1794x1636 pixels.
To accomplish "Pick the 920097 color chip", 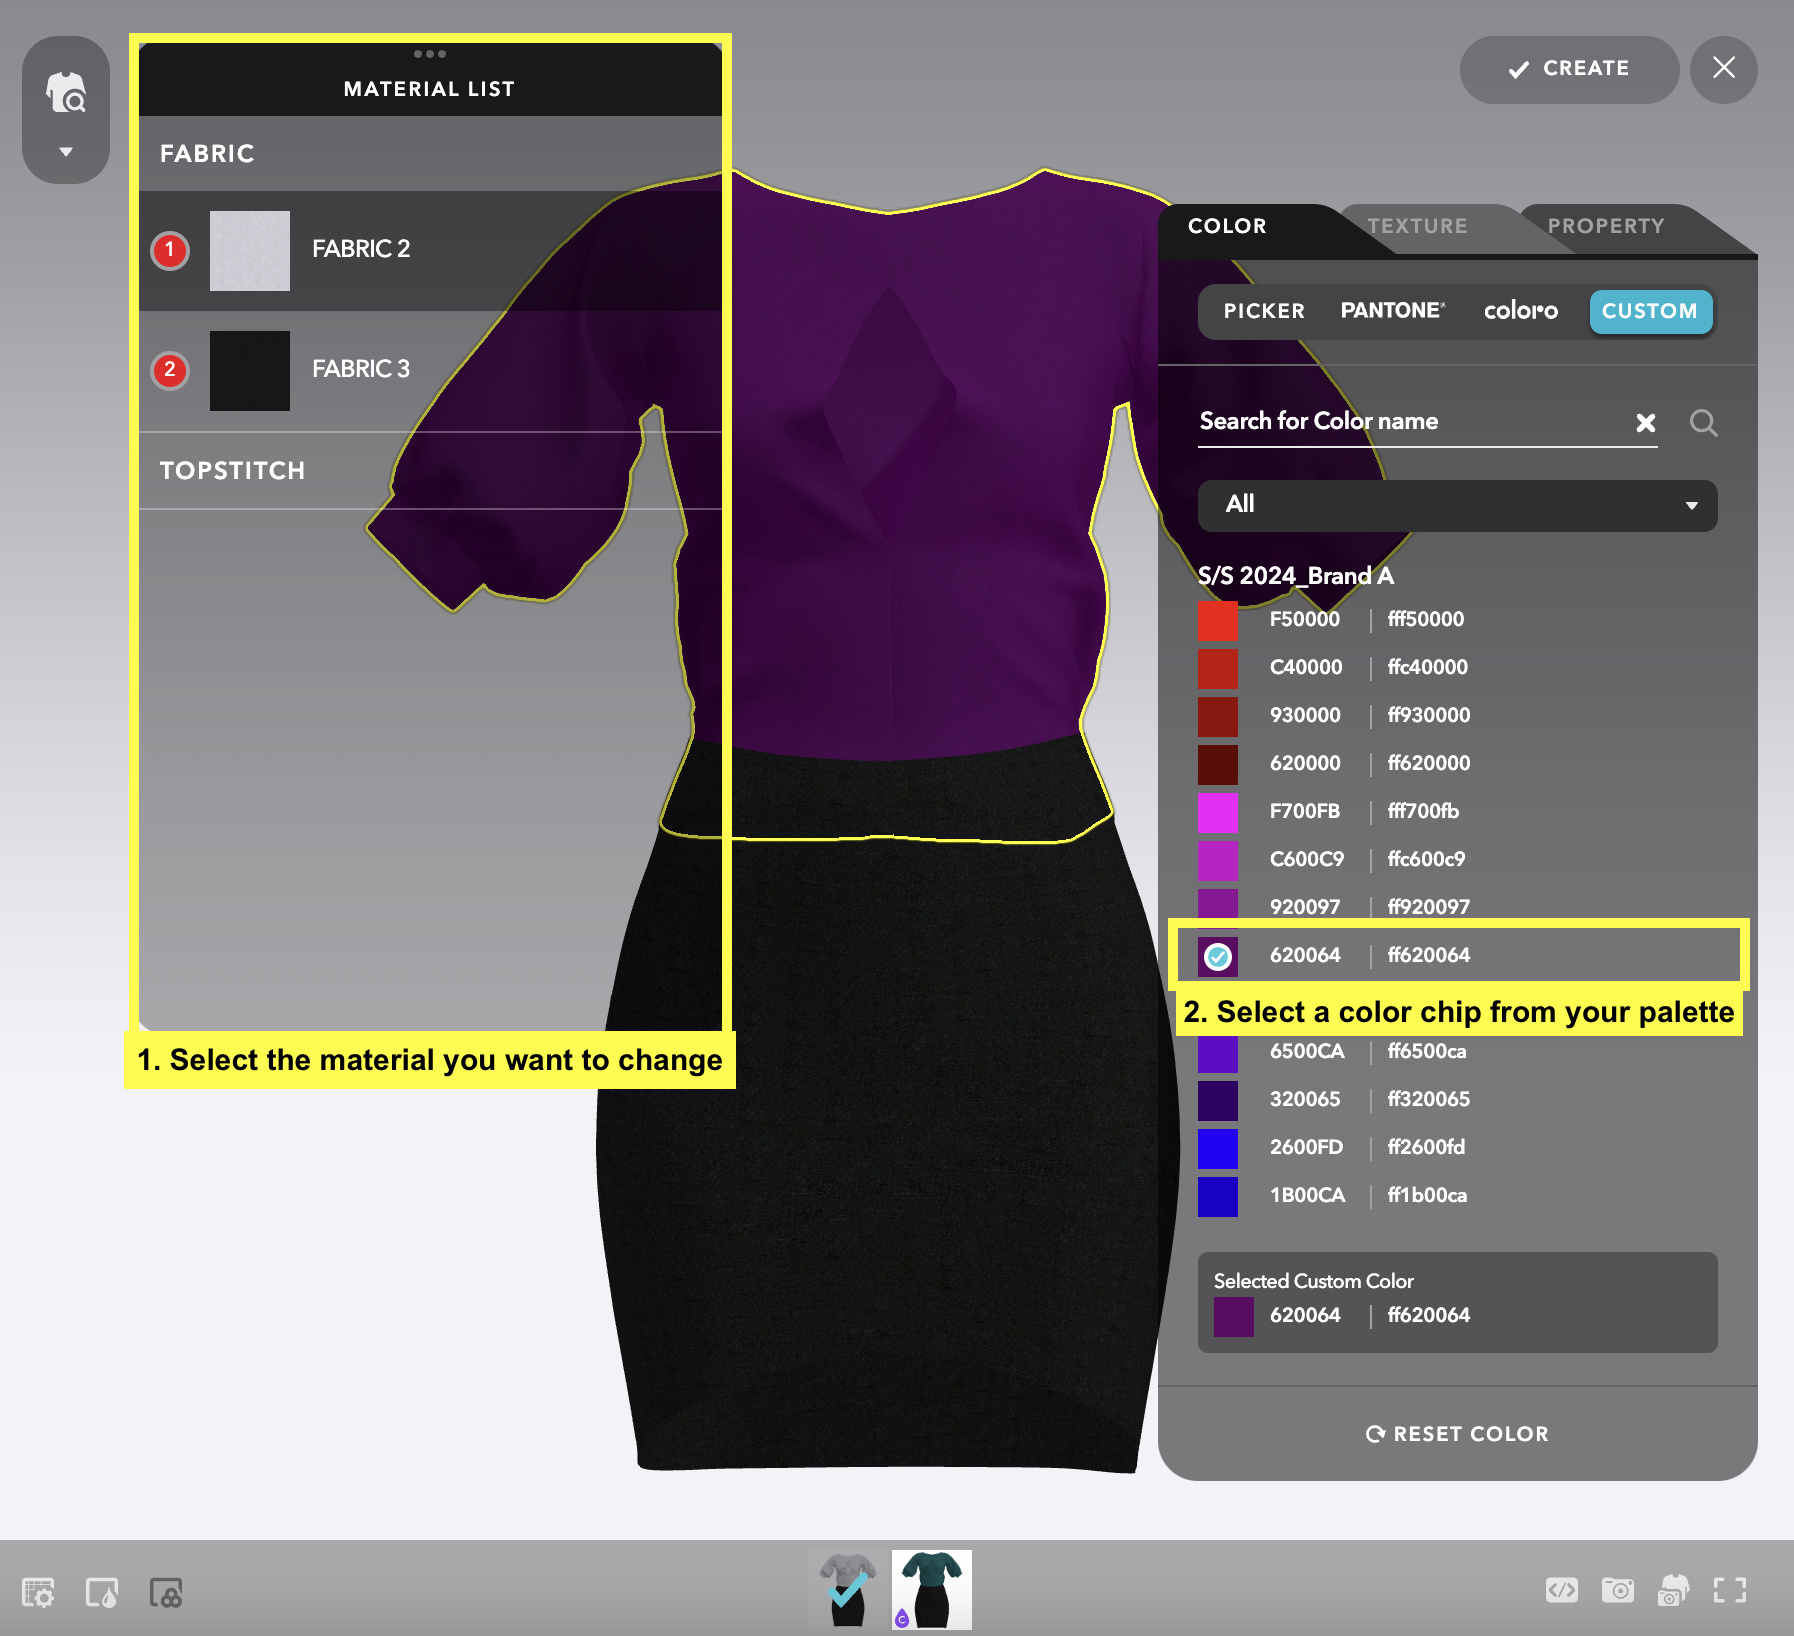I will [x=1217, y=904].
